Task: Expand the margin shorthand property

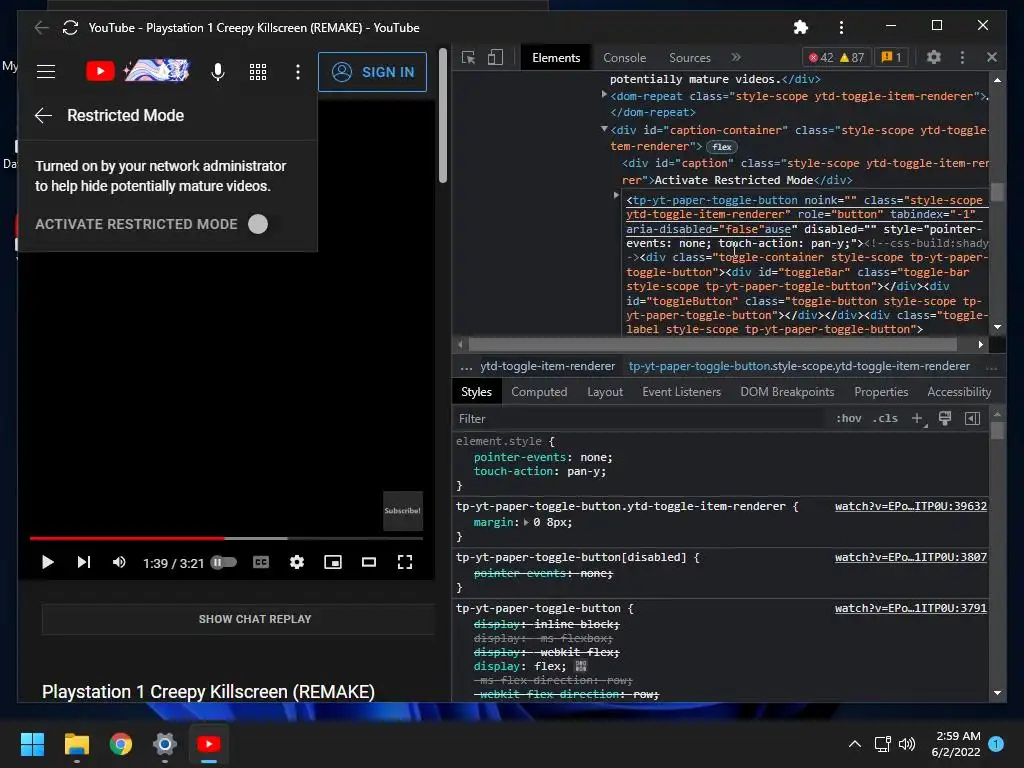Action: coord(526,522)
